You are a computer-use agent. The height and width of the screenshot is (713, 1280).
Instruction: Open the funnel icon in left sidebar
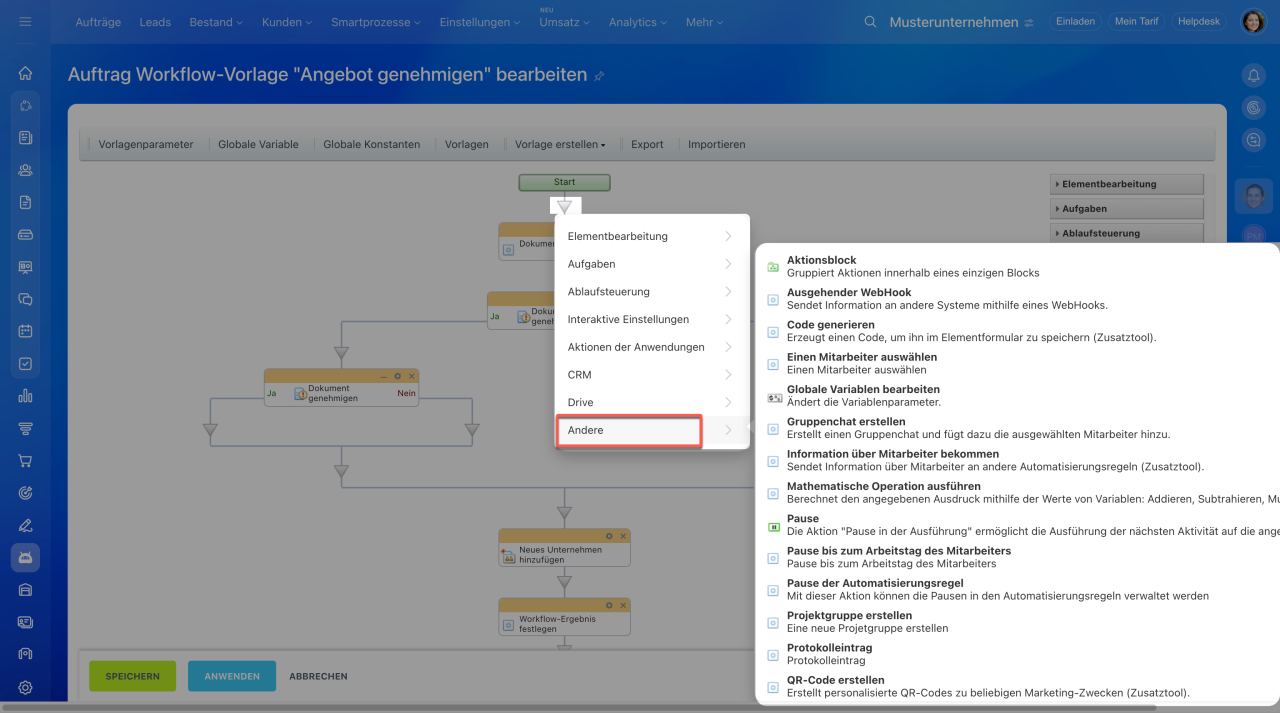pos(25,428)
